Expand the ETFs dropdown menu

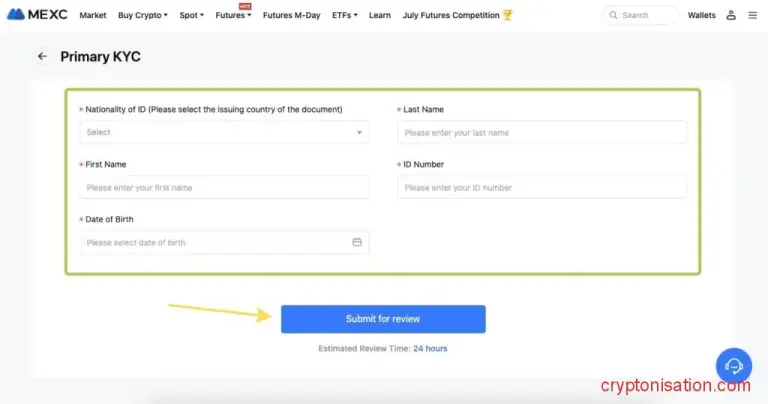345,15
